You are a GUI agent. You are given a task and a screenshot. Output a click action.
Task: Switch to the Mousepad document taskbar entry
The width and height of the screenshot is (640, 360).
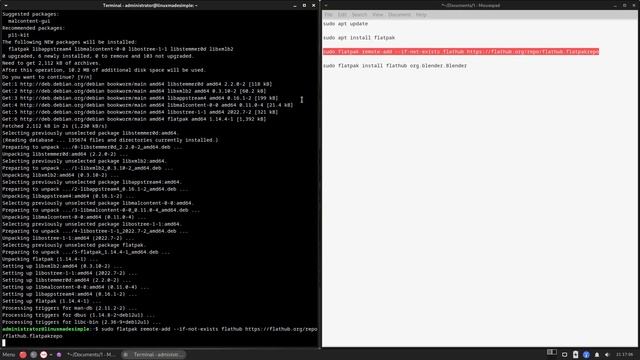click(91, 355)
